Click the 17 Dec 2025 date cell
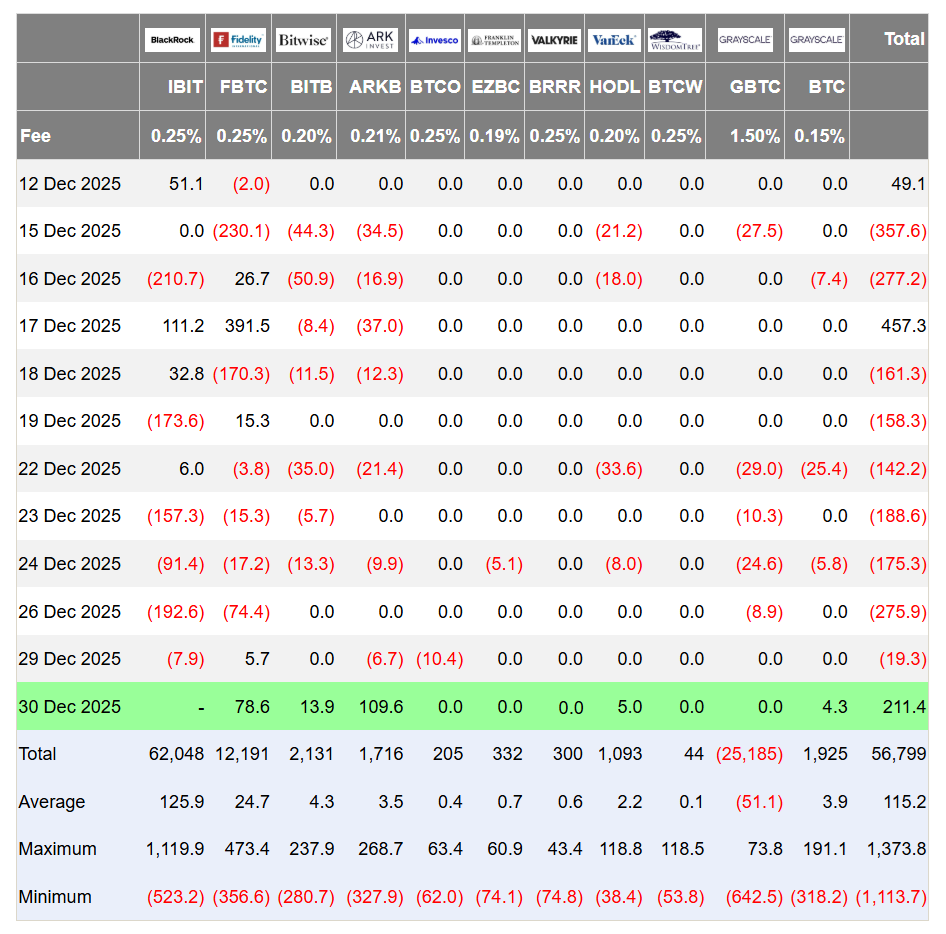946x934 pixels. point(70,326)
